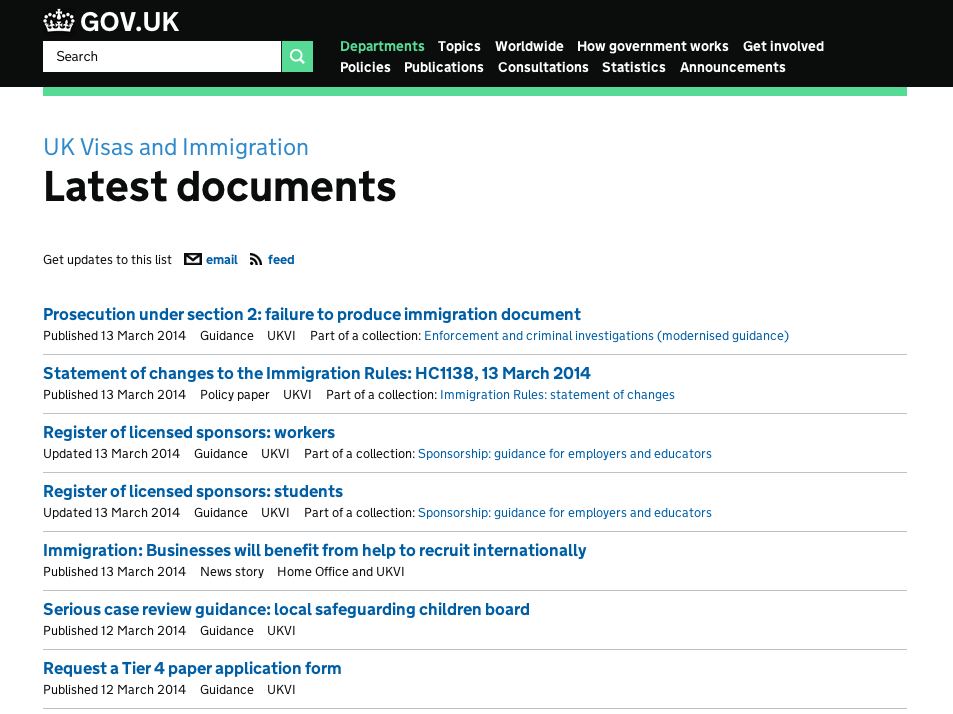Image resolution: width=953 pixels, height=714 pixels.
Task: Go to the Worldwide section
Action: pyautogui.click(x=529, y=46)
